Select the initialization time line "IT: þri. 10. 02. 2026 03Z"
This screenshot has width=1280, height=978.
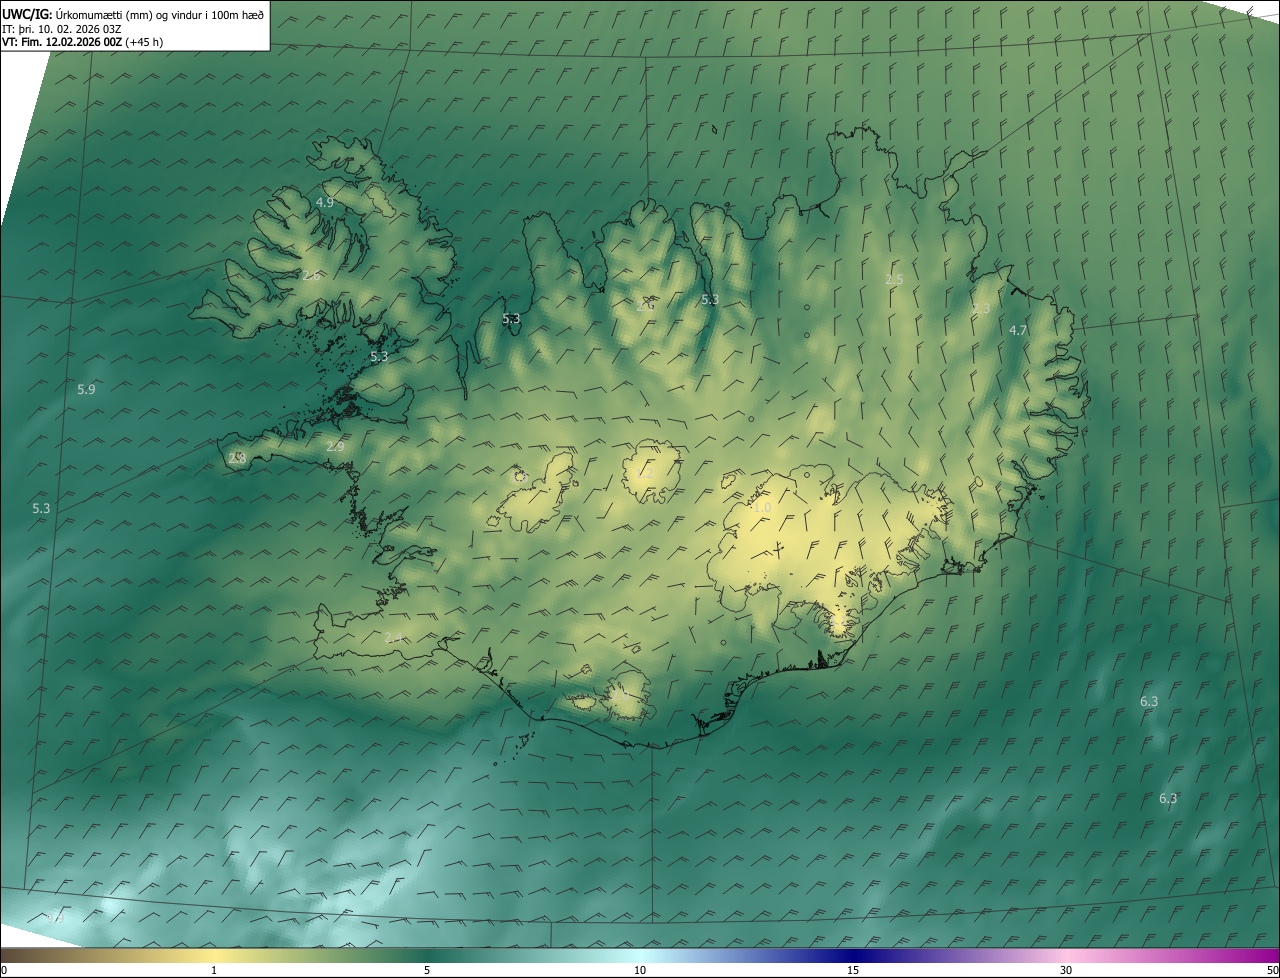coord(62,28)
